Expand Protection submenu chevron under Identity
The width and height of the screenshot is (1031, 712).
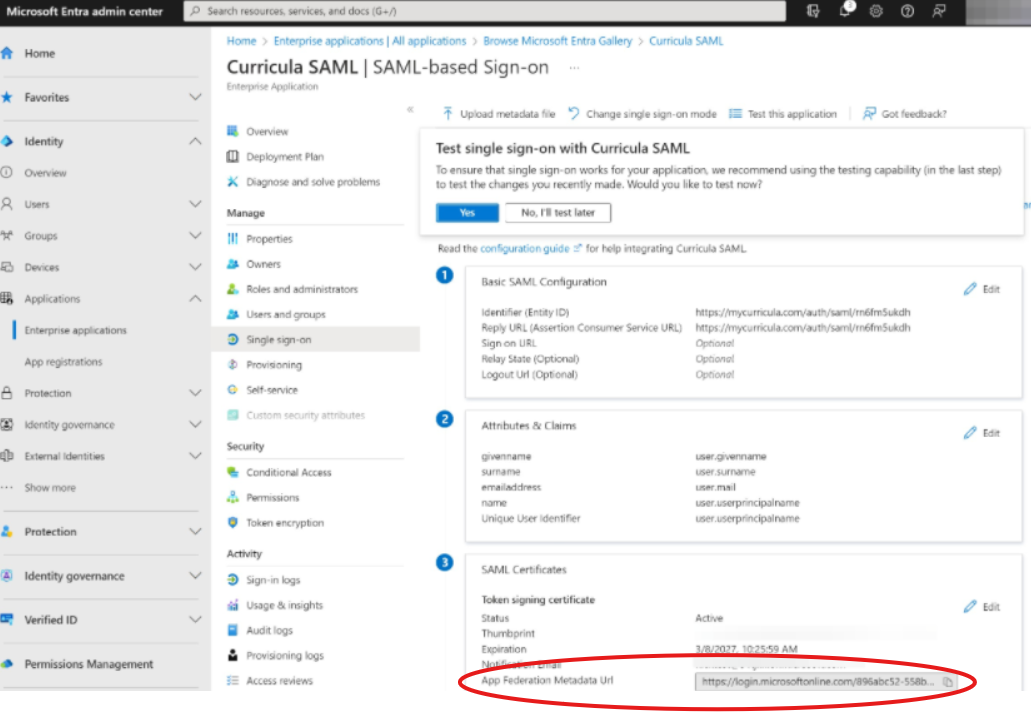(x=195, y=392)
